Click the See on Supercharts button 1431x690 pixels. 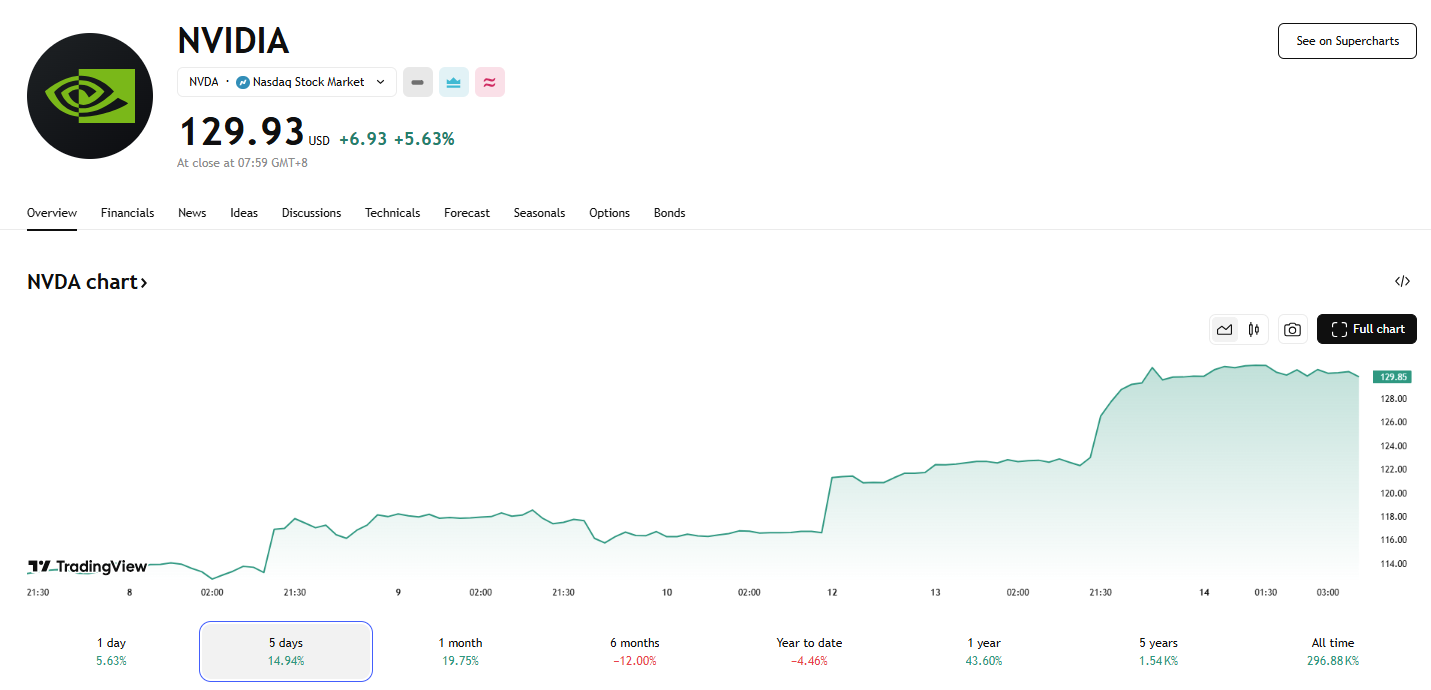(x=1347, y=41)
